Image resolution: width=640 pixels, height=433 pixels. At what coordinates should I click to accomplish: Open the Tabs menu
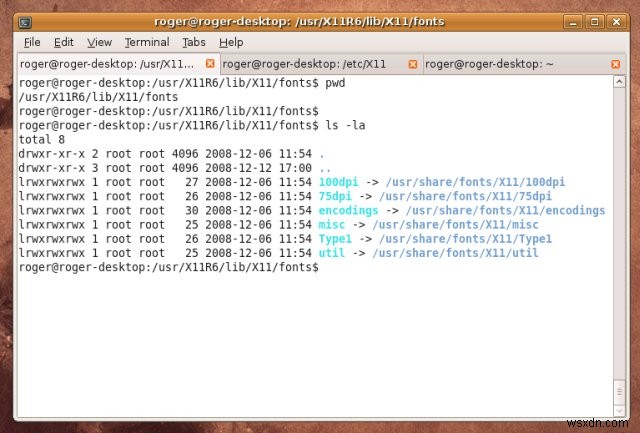(194, 42)
